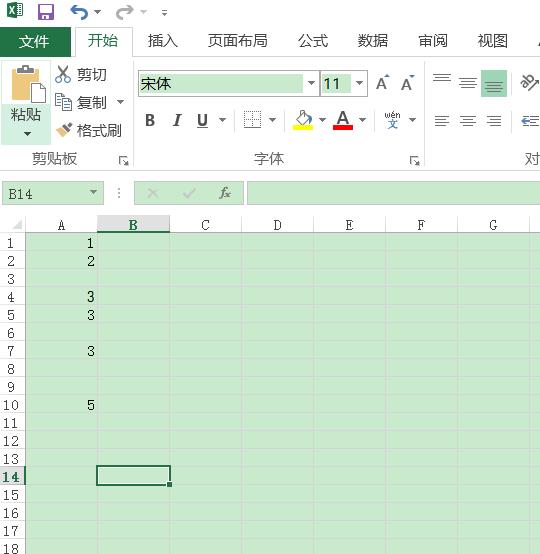Apply cell borders with the border icon
The width and height of the screenshot is (540, 554).
point(252,120)
